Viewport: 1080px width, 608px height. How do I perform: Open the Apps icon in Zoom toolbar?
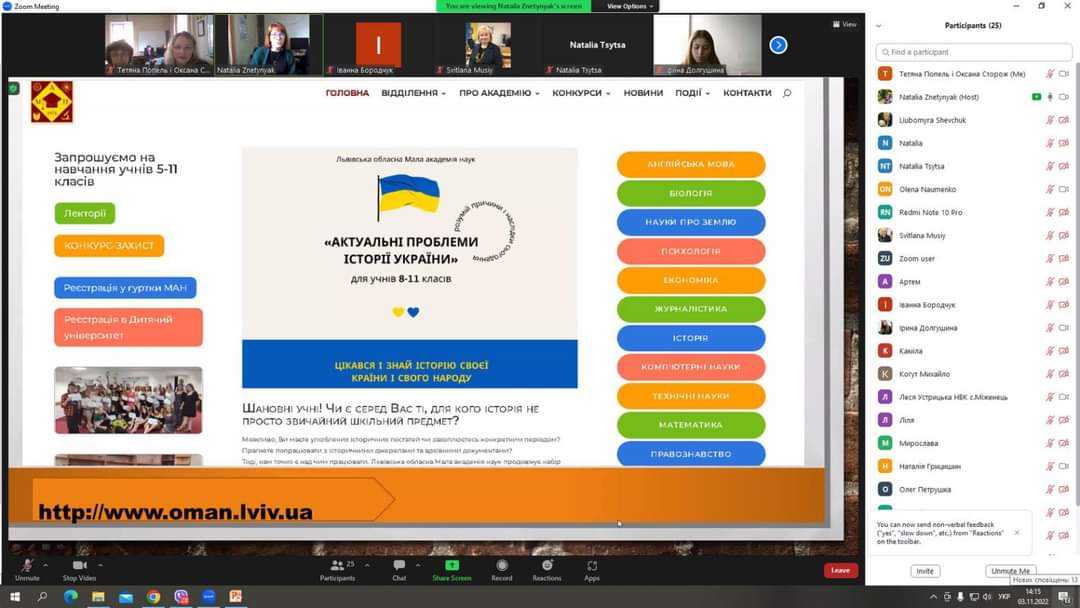592,566
